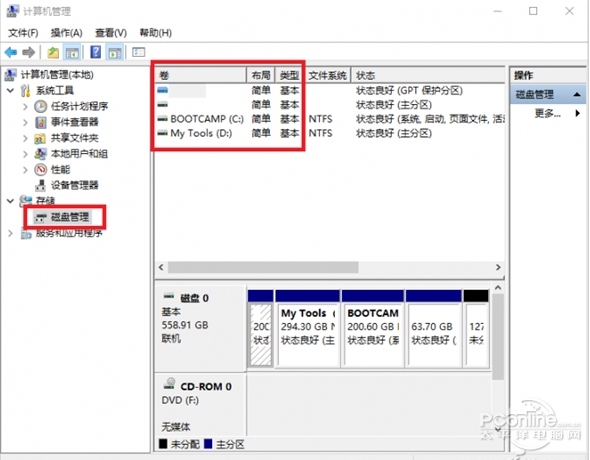Click the Back arrow toolbar icon

point(11,52)
